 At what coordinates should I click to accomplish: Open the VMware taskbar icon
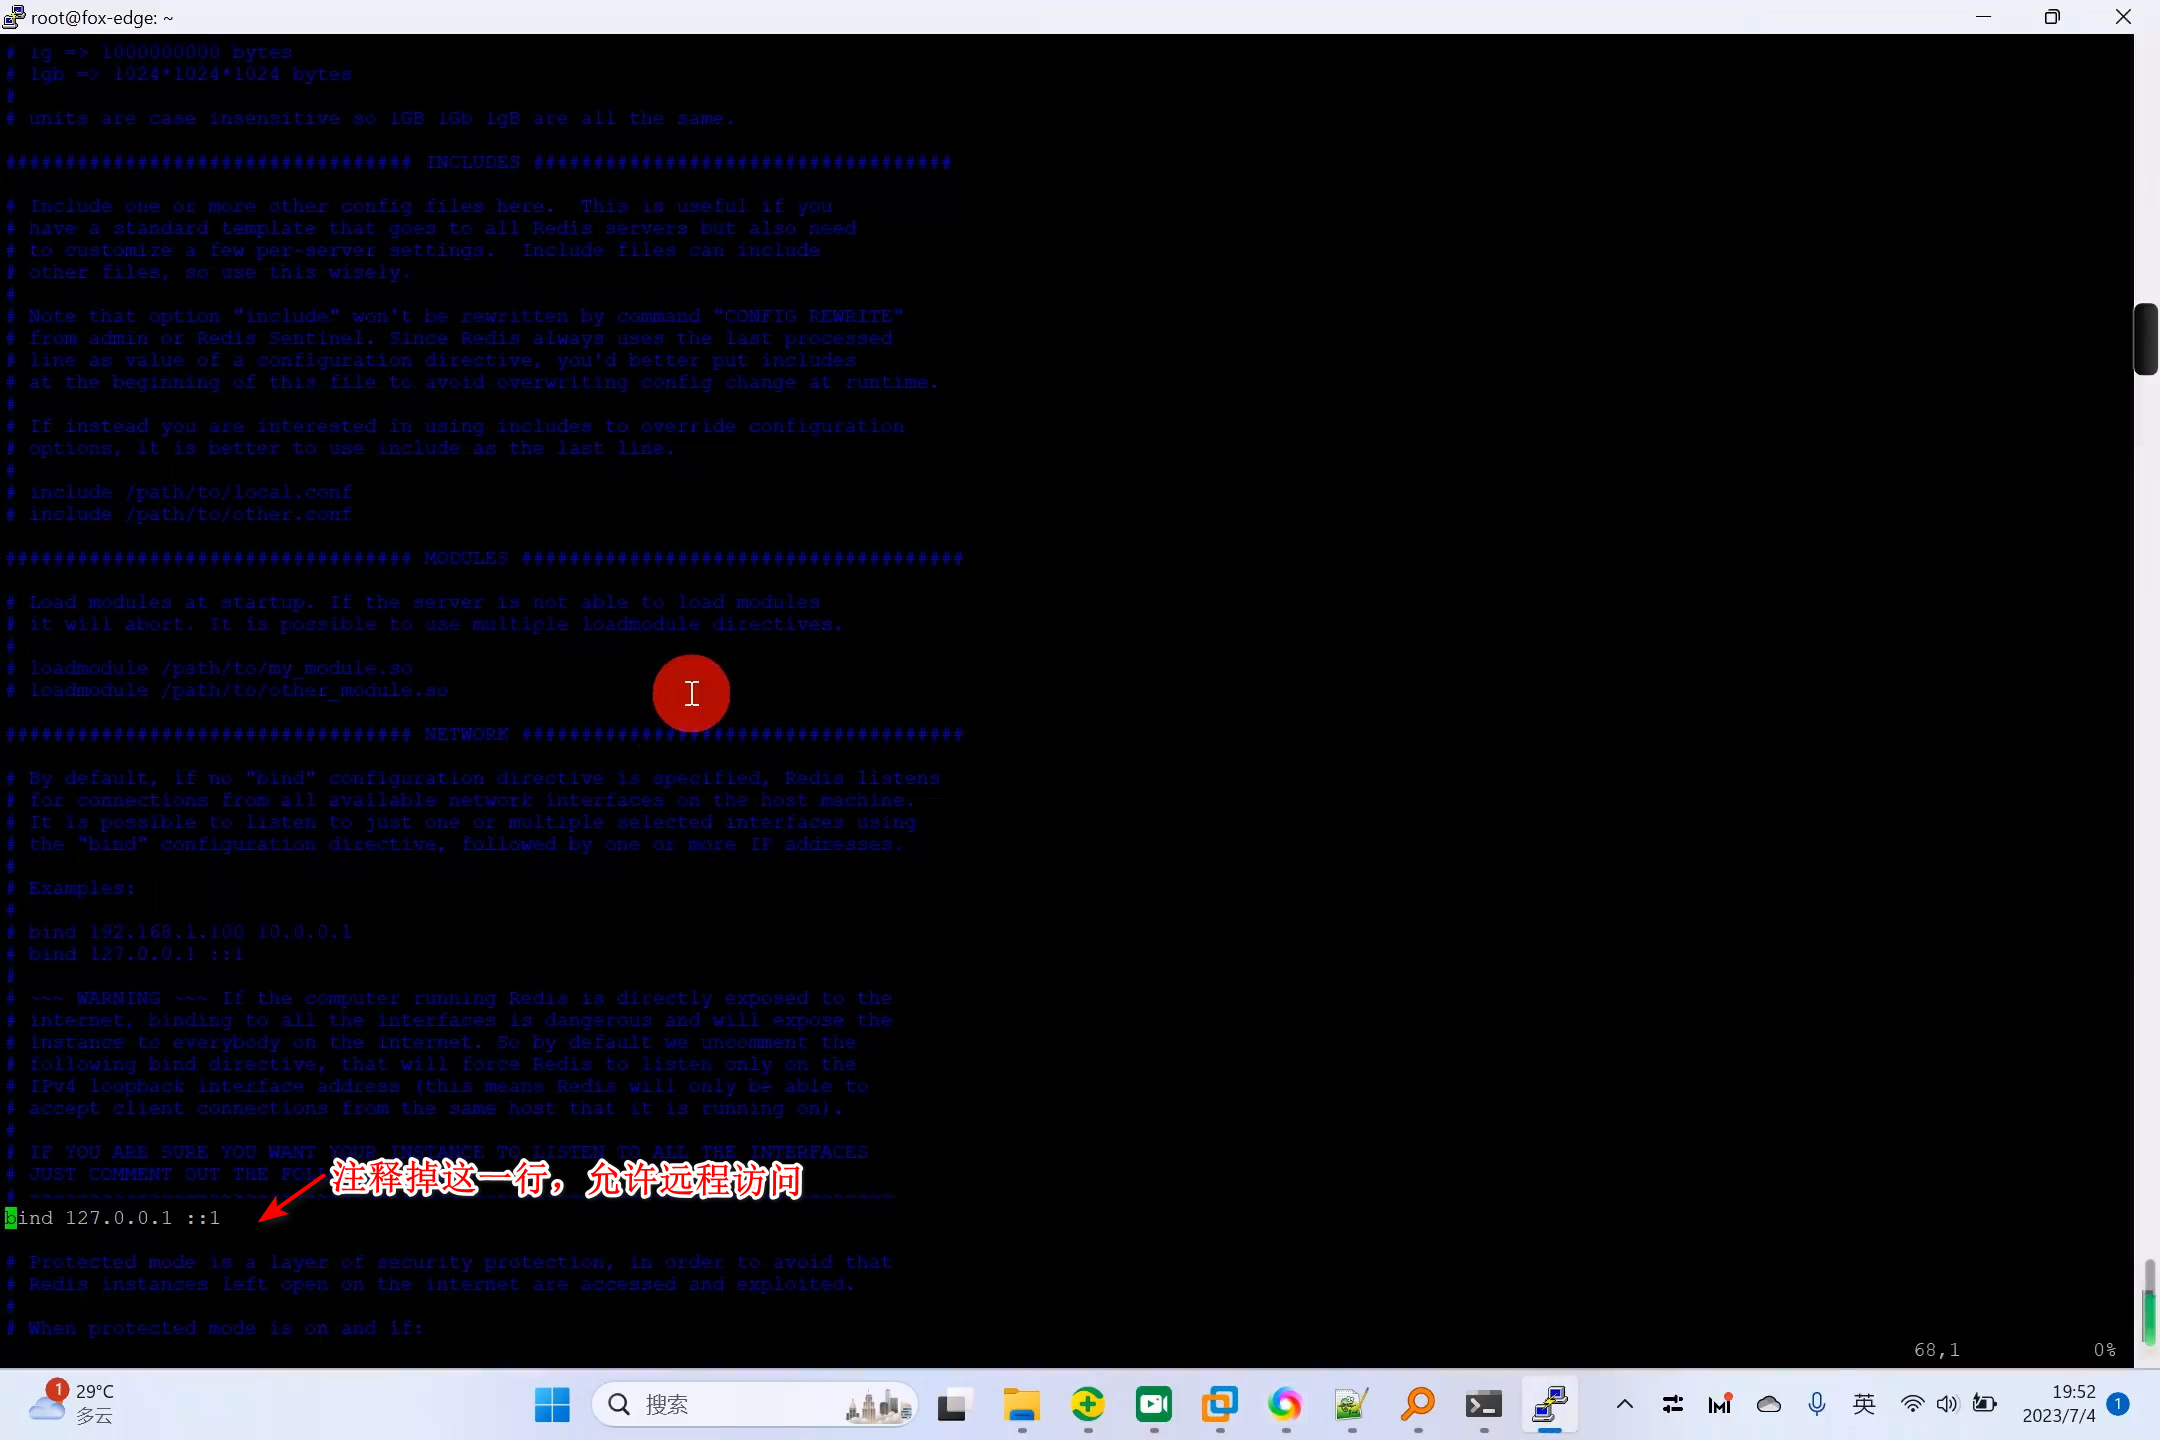[1219, 1405]
